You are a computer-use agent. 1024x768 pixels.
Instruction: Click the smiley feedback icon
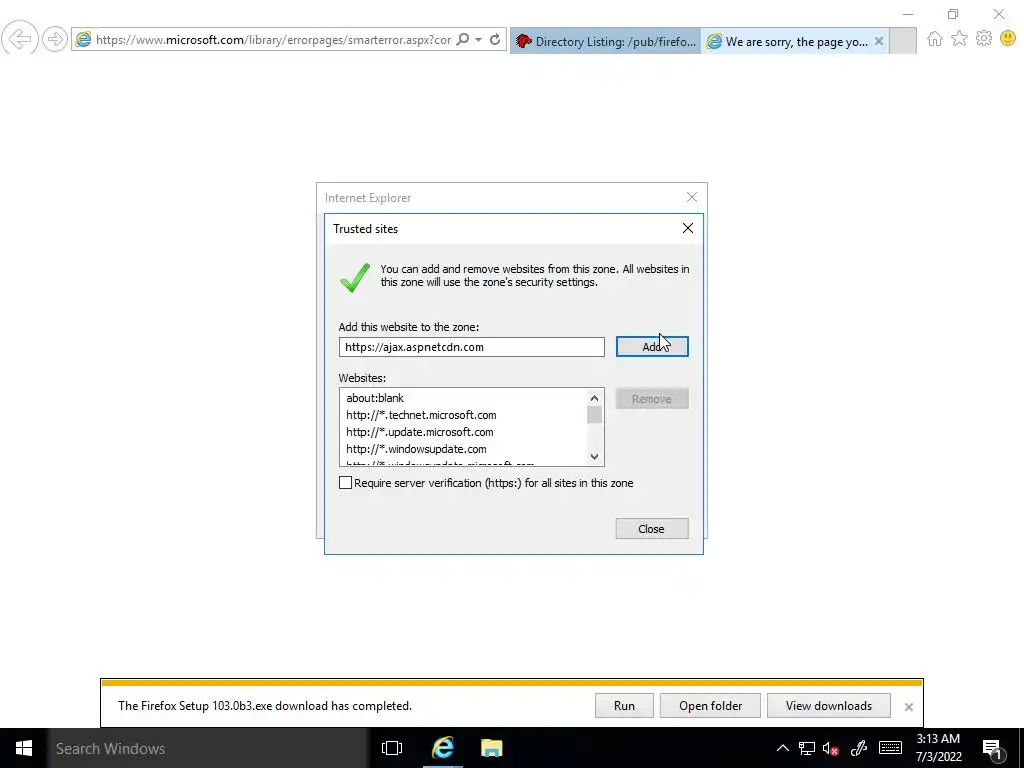click(x=1008, y=39)
